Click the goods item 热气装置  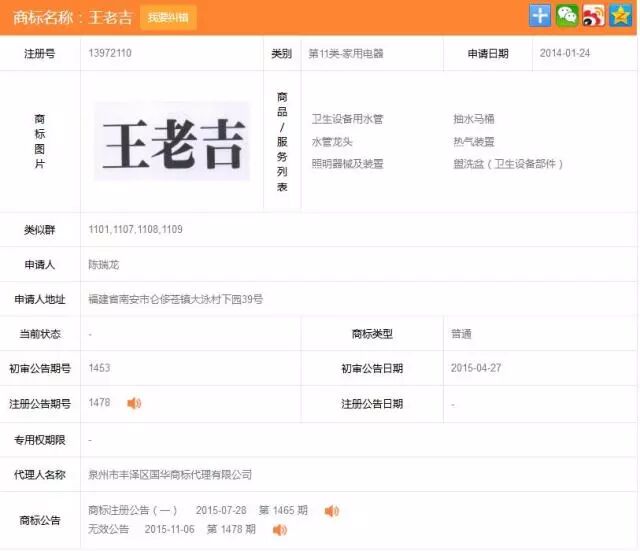coord(473,142)
